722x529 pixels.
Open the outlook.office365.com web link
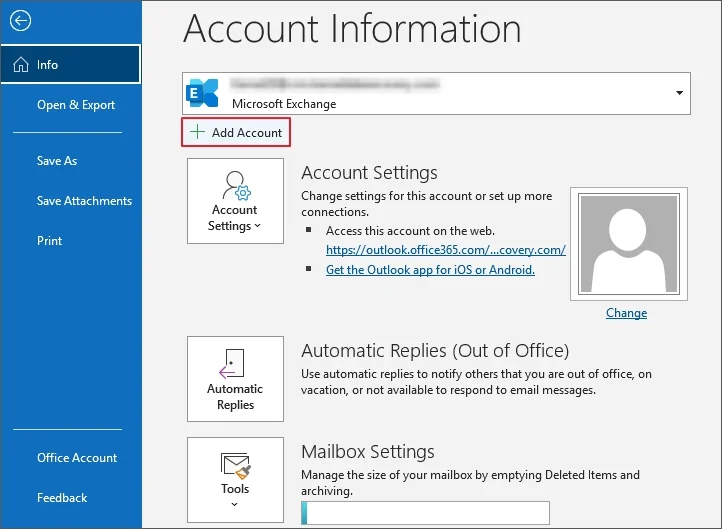click(446, 250)
